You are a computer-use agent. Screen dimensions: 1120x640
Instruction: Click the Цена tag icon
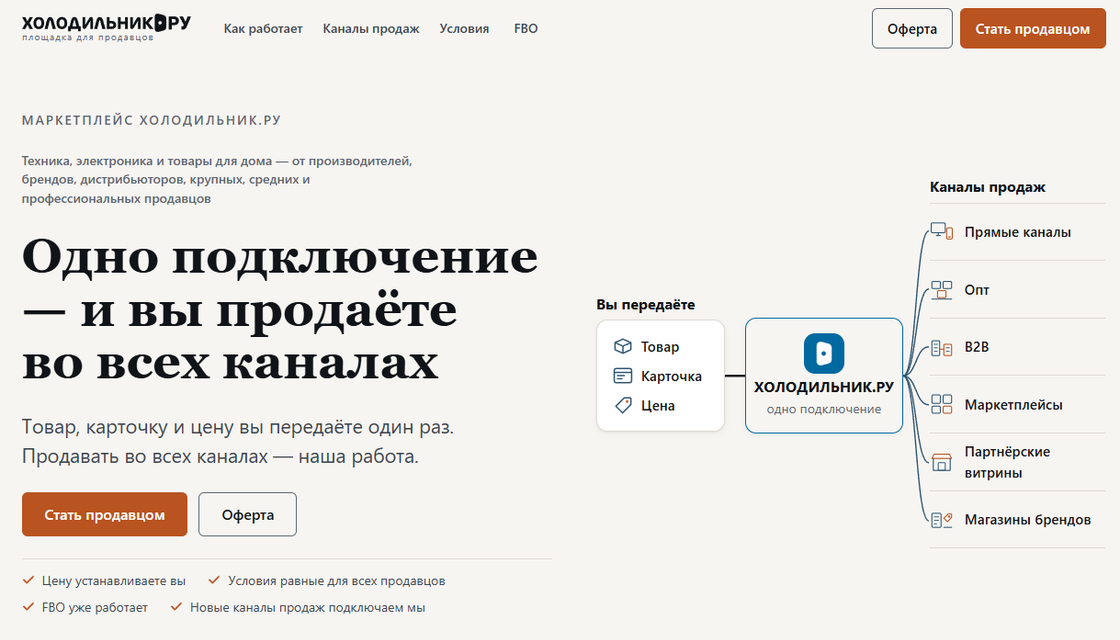pyautogui.click(x=623, y=405)
